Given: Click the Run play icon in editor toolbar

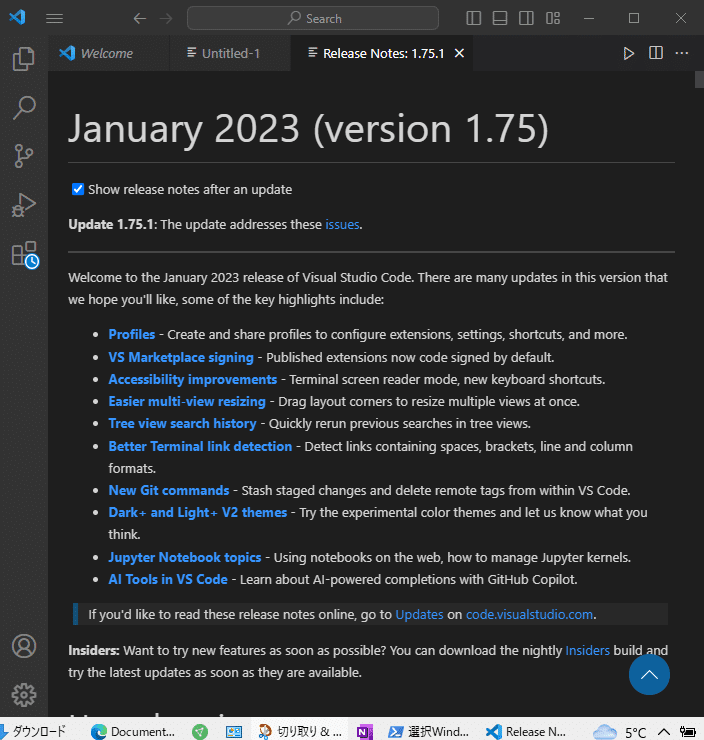Looking at the screenshot, I should (x=629, y=53).
